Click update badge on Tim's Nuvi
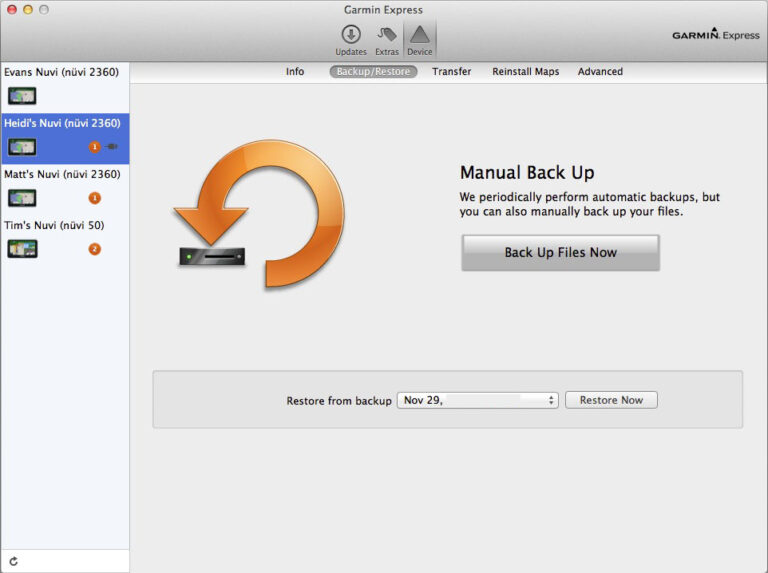This screenshot has width=768, height=573. pos(95,249)
